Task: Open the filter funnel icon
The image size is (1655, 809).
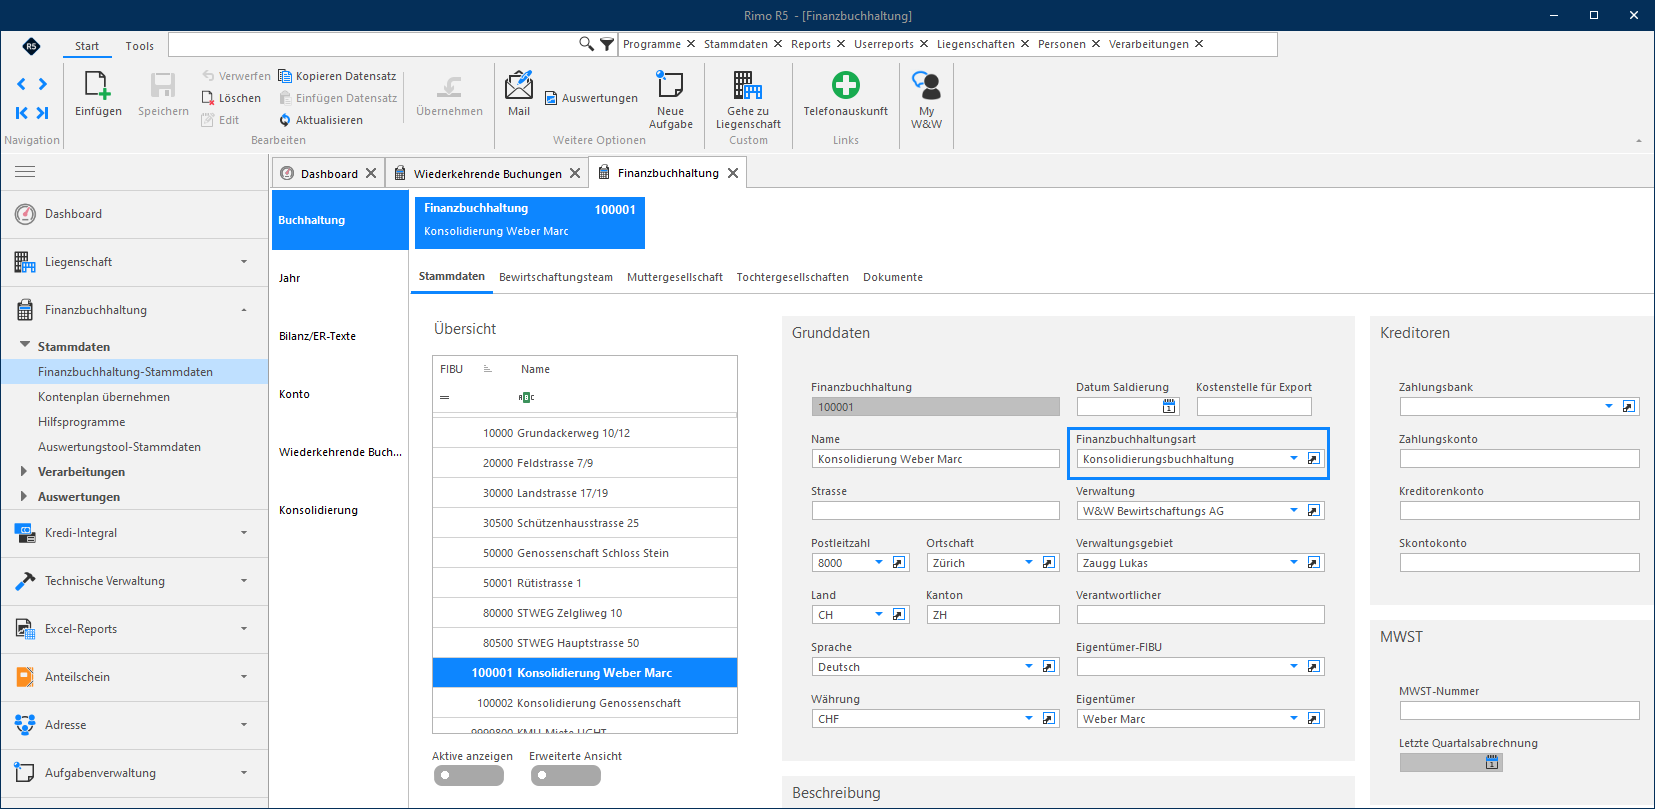Action: click(x=607, y=44)
